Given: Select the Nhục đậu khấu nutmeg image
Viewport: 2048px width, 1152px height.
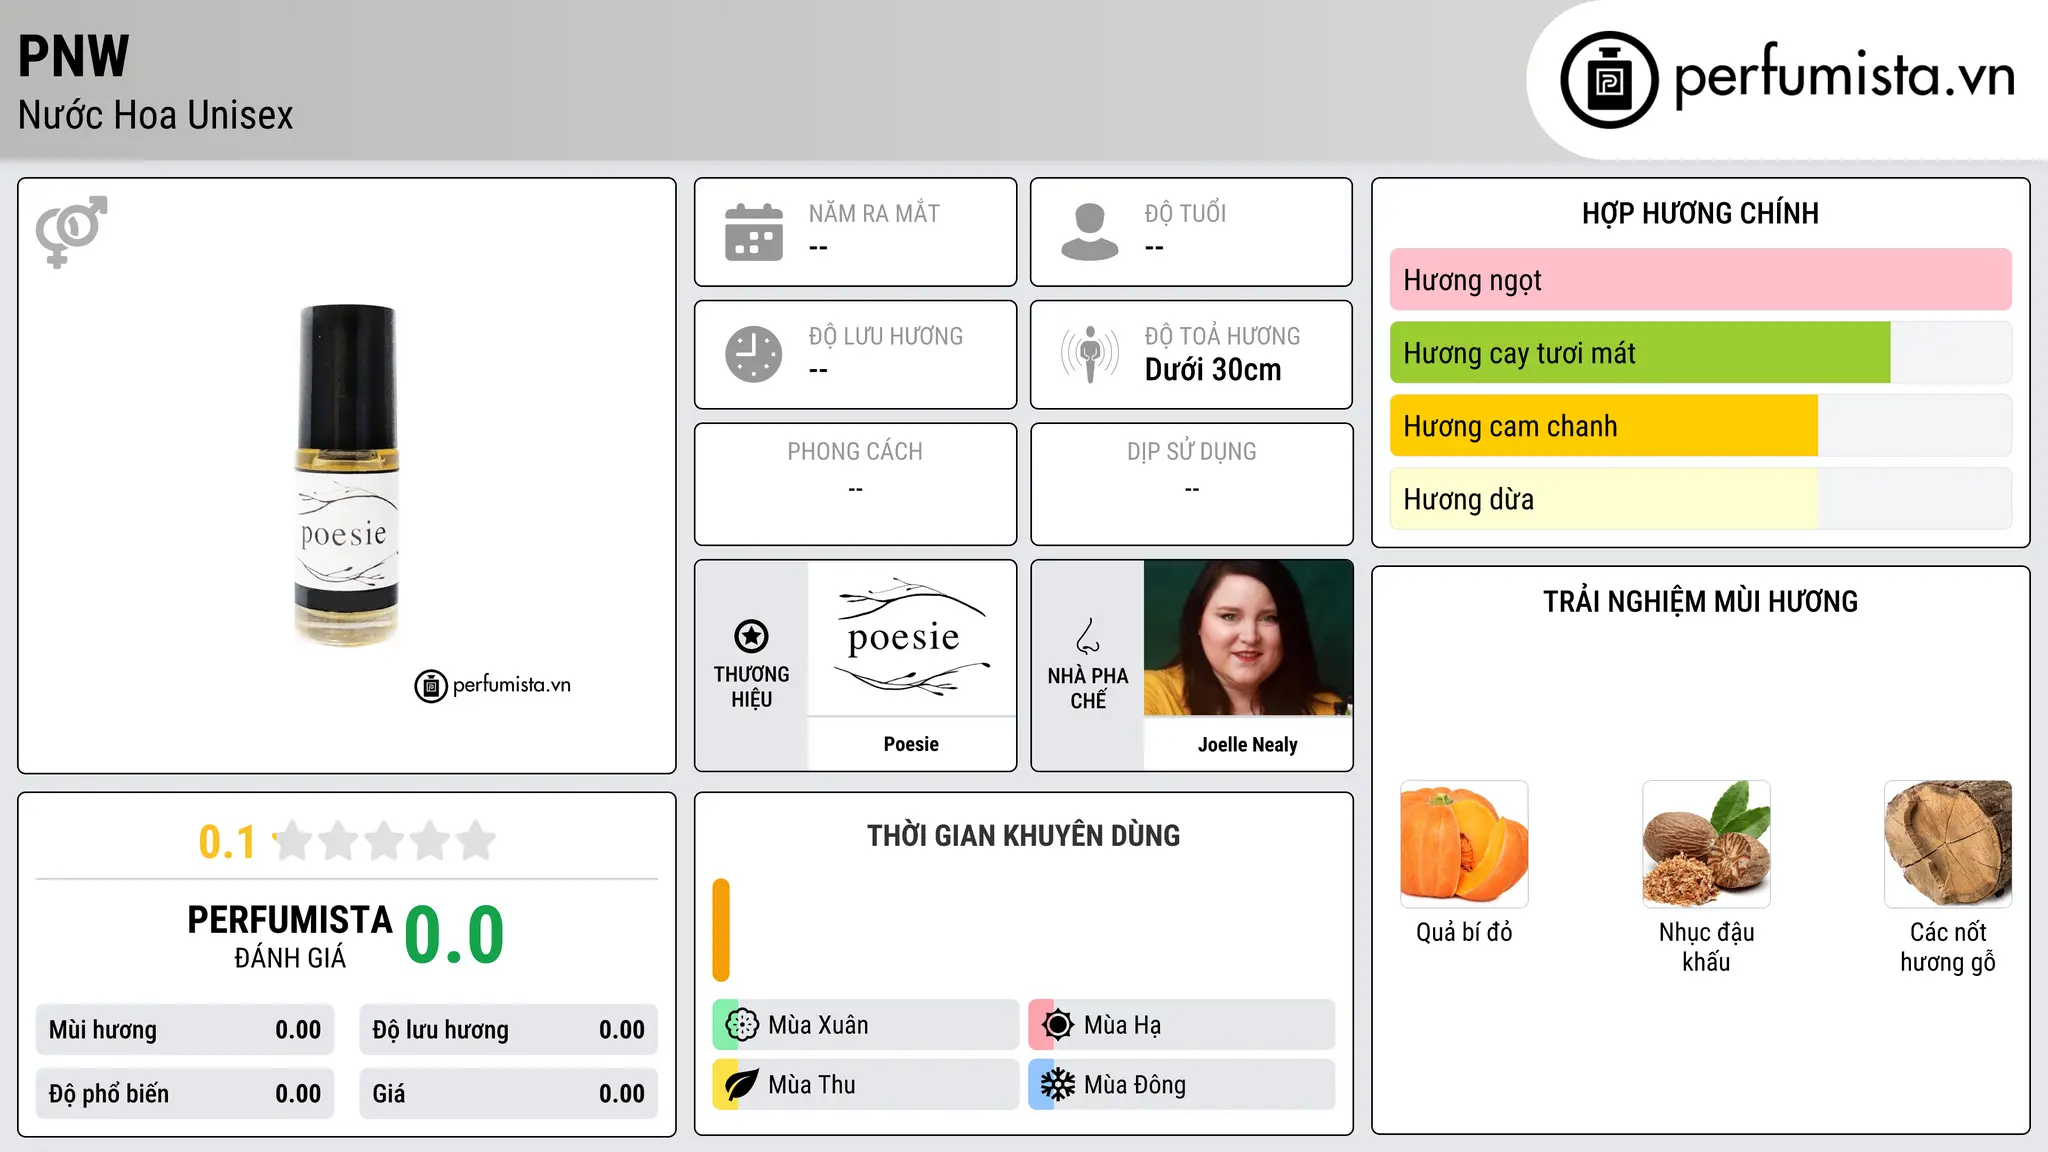Looking at the screenshot, I should point(1706,844).
